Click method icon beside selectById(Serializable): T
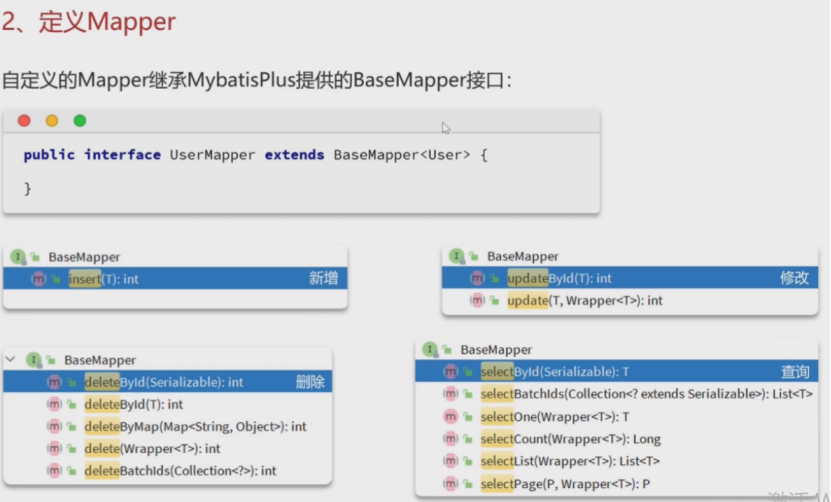 pos(450,372)
